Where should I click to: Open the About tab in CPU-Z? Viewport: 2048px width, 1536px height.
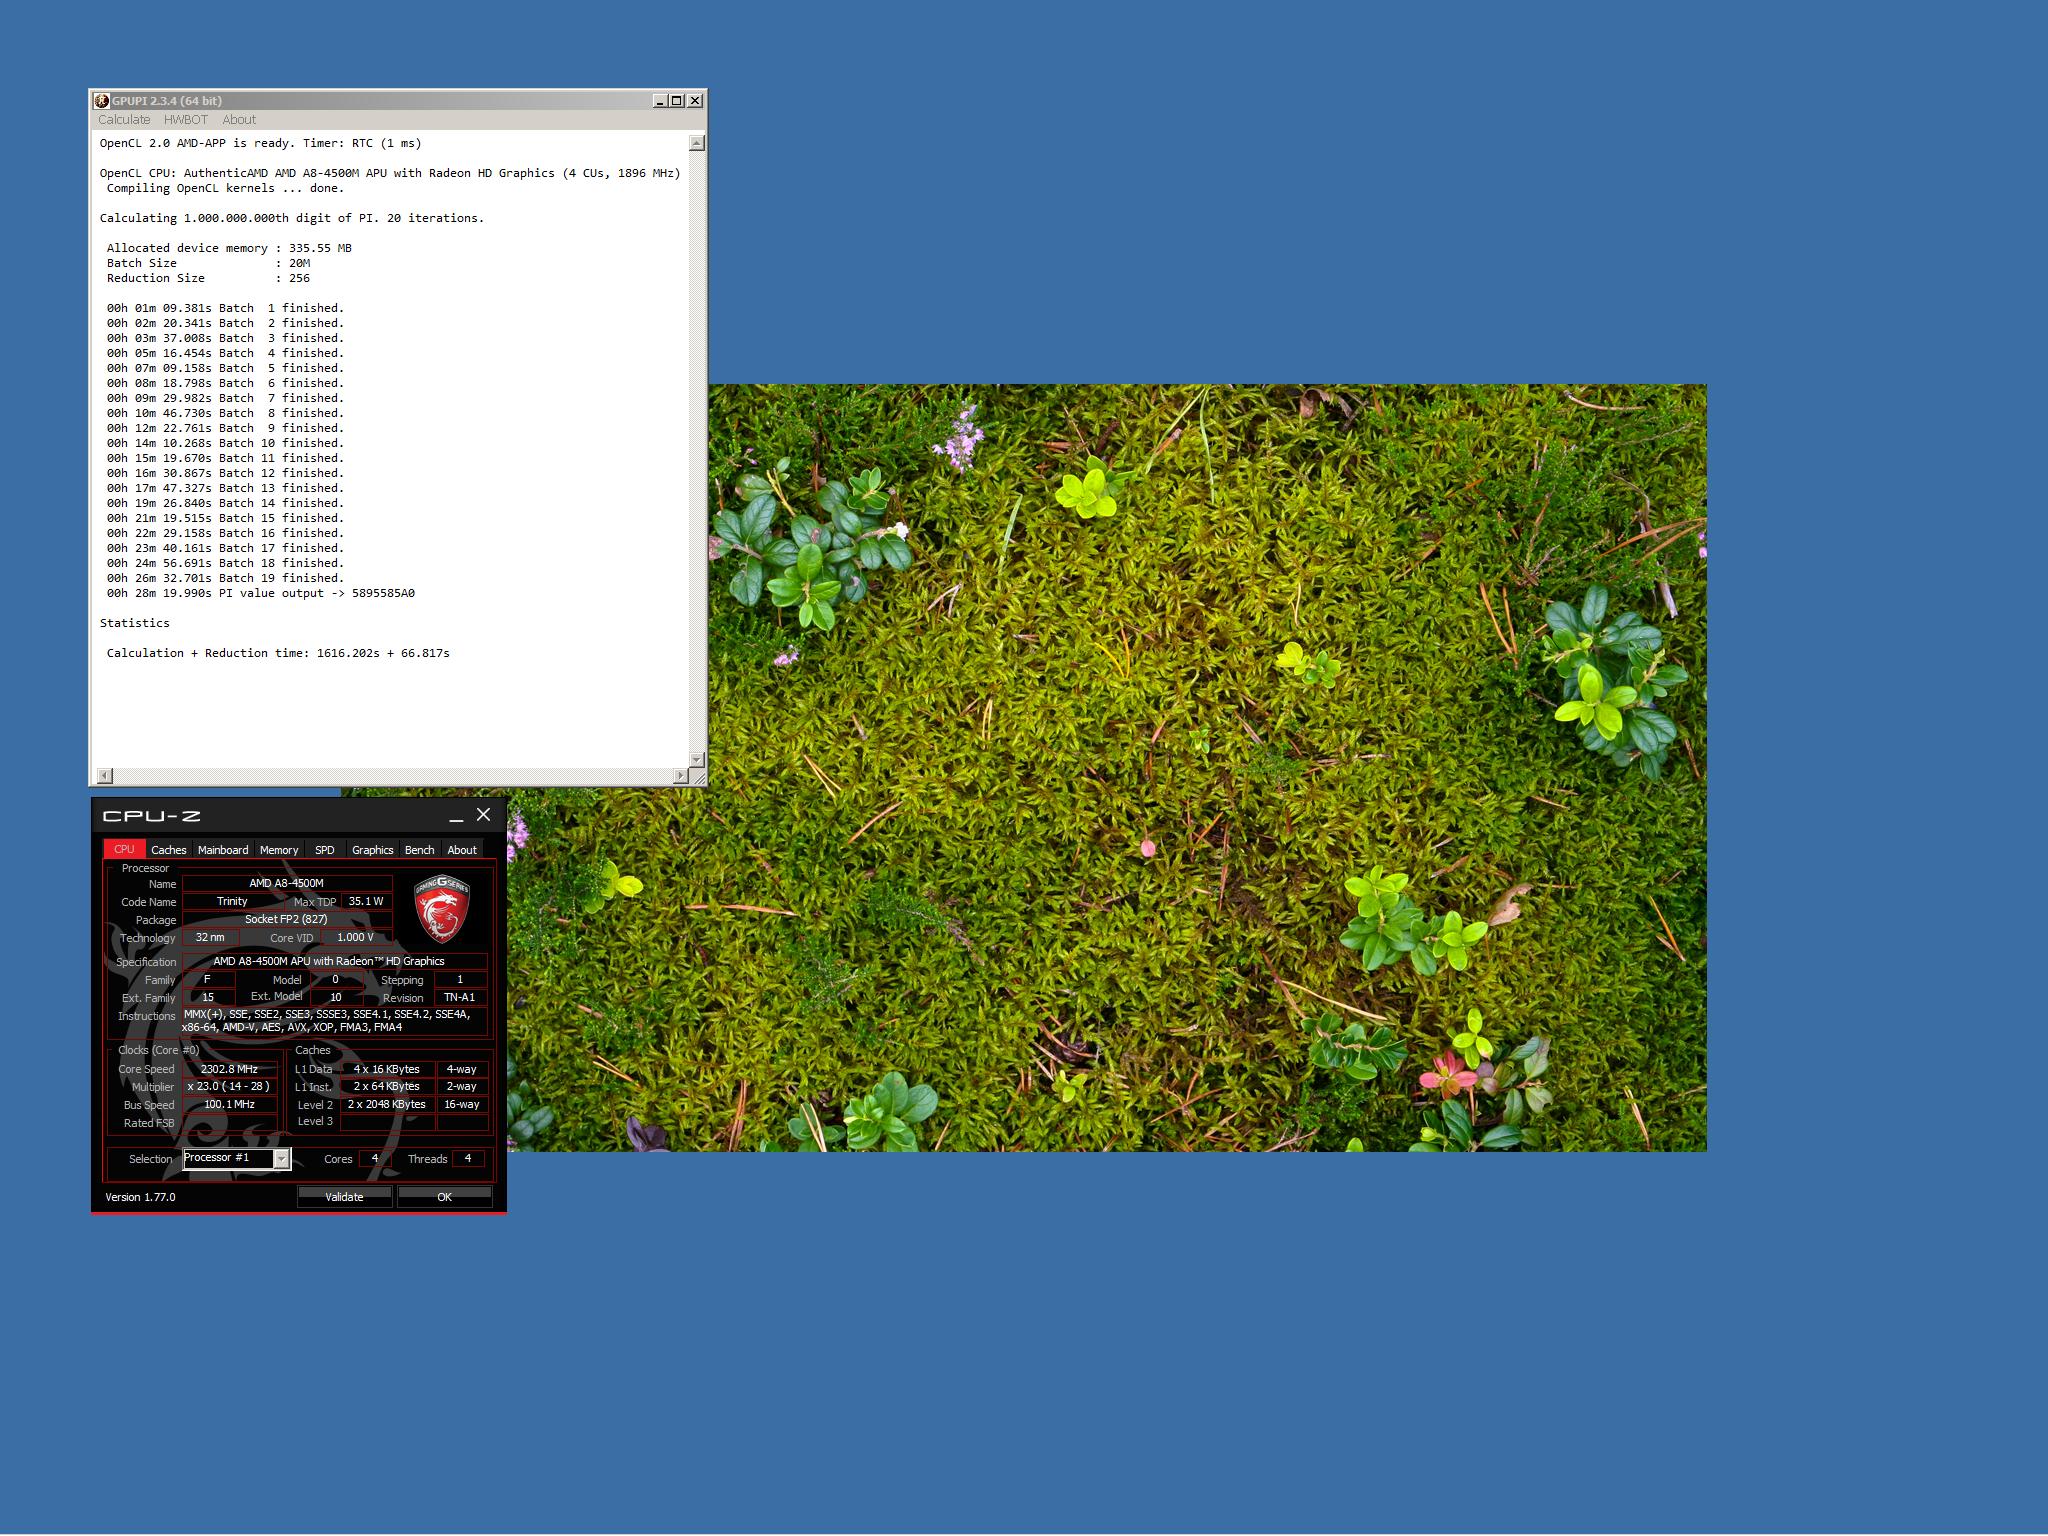[x=462, y=850]
